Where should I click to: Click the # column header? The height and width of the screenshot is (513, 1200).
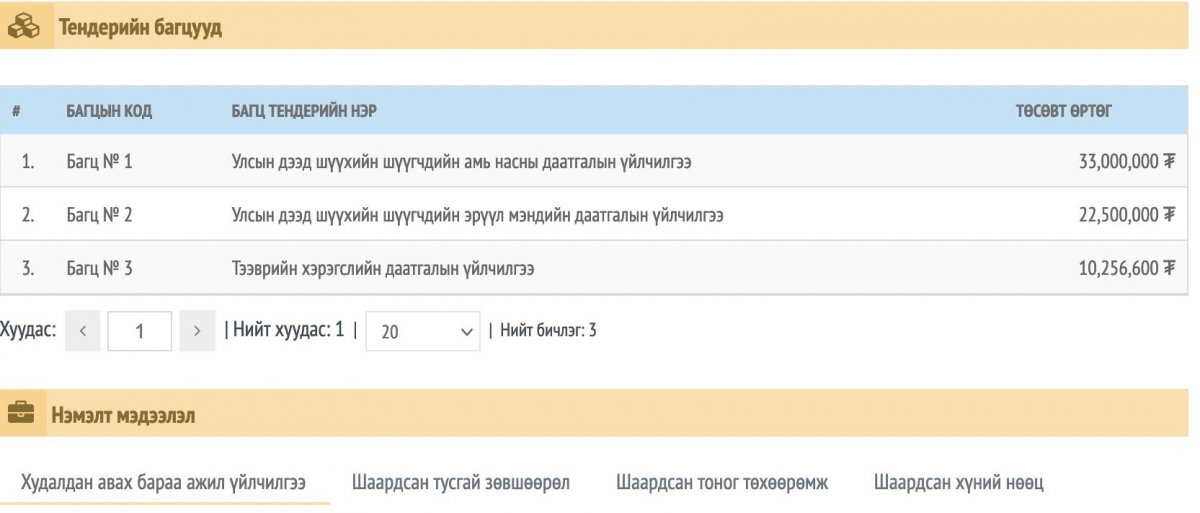pos(17,111)
